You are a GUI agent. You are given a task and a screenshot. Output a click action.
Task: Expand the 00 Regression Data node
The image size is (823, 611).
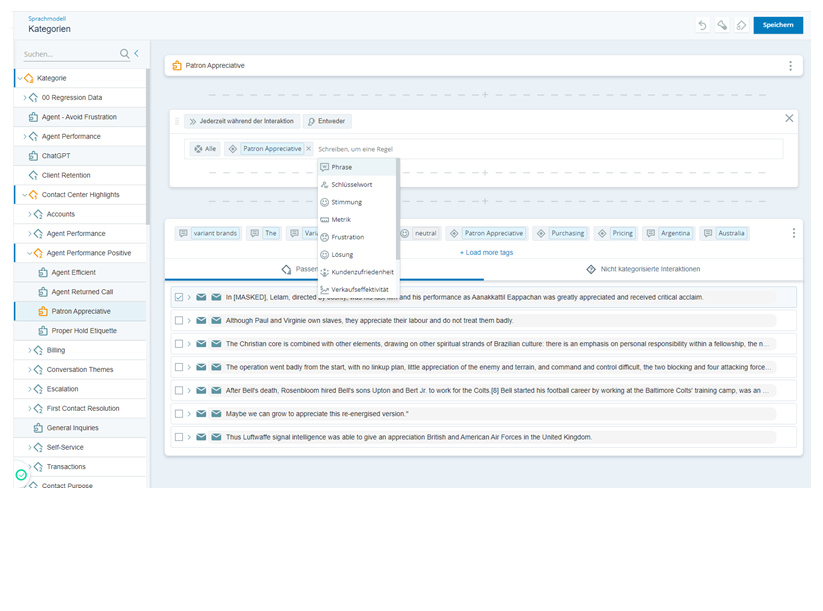(25, 98)
